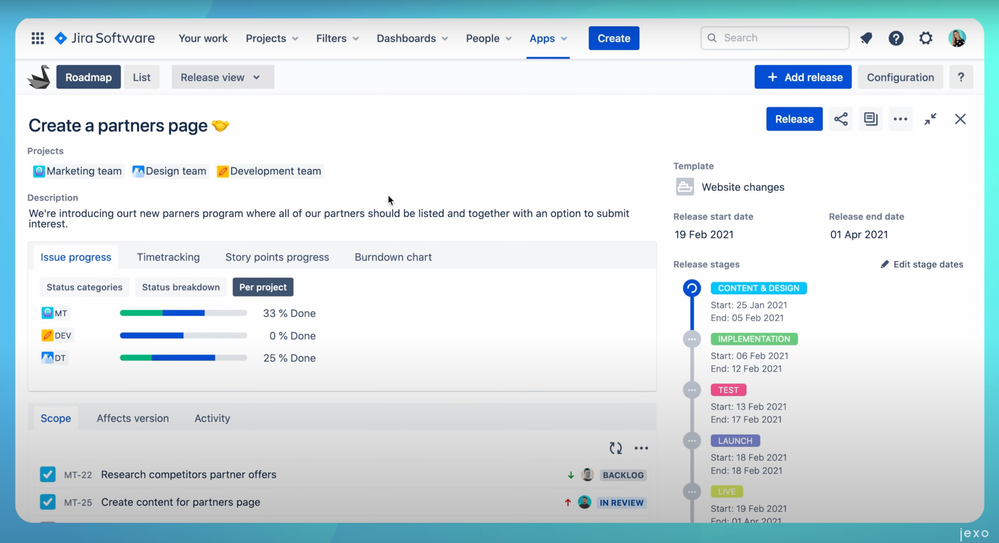Collapse the release detail view icon

click(930, 119)
